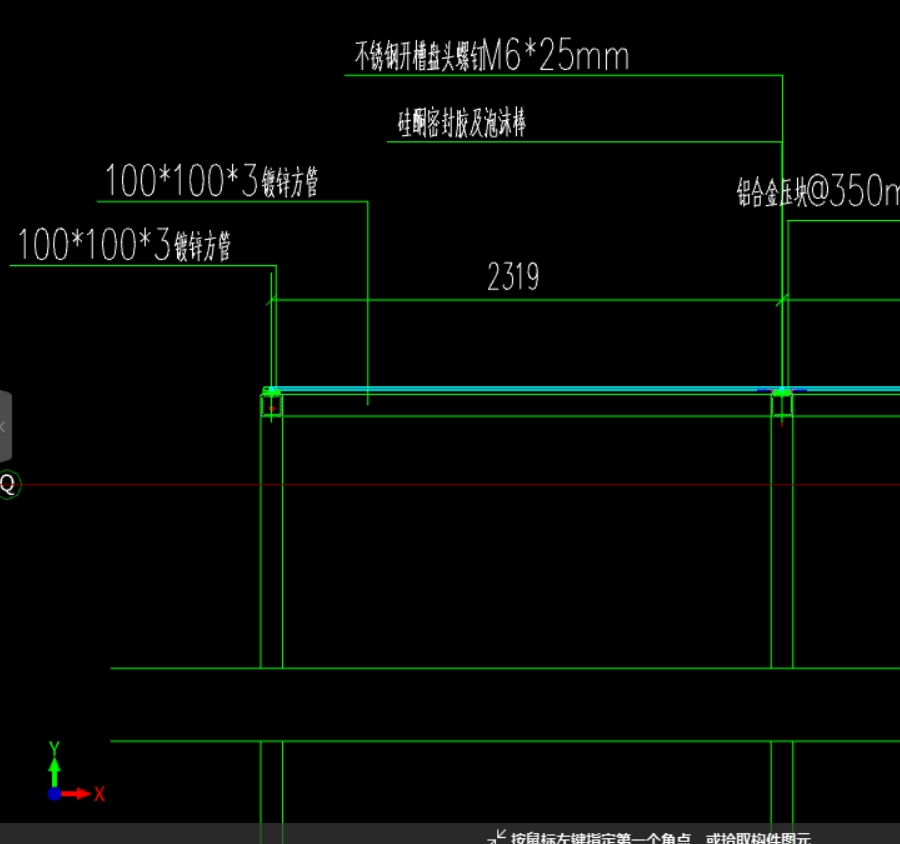Pick the lower 100*100*3镀锌方管 label
Image resolution: width=900 pixels, height=844 pixels.
click(124, 245)
